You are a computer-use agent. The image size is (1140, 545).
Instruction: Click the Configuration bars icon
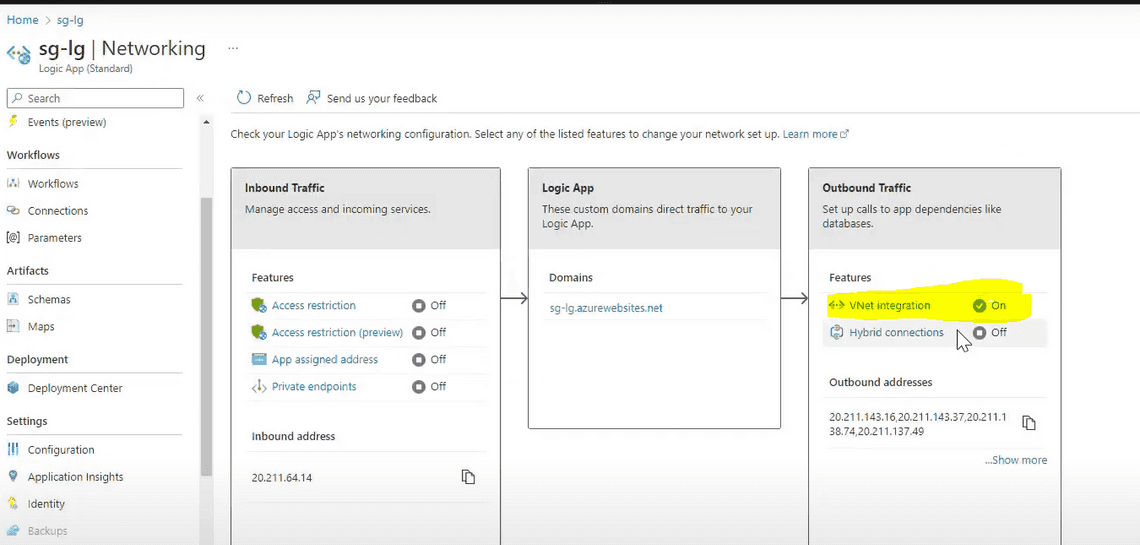coord(13,450)
